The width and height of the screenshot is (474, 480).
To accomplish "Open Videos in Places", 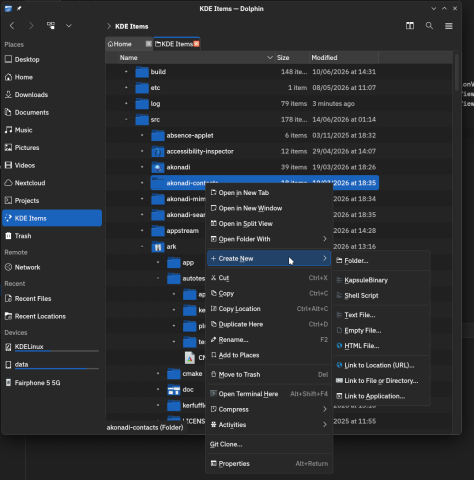I will tap(52, 165).
